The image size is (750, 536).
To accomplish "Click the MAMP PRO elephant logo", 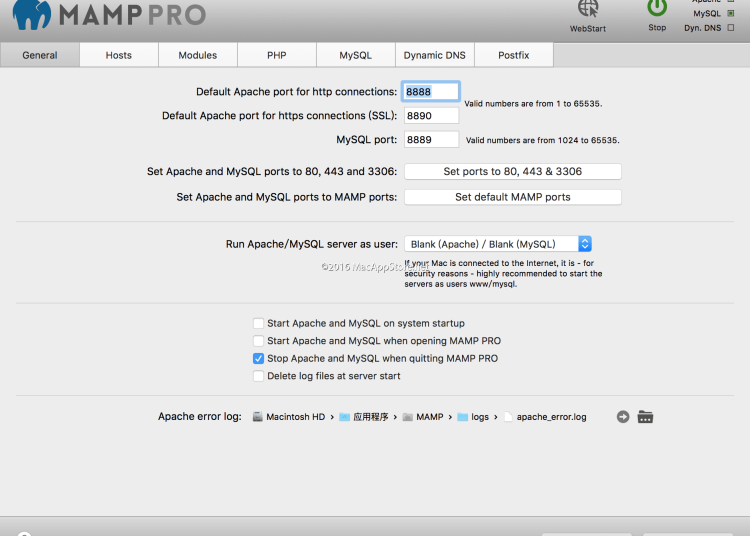I will [x=30, y=14].
